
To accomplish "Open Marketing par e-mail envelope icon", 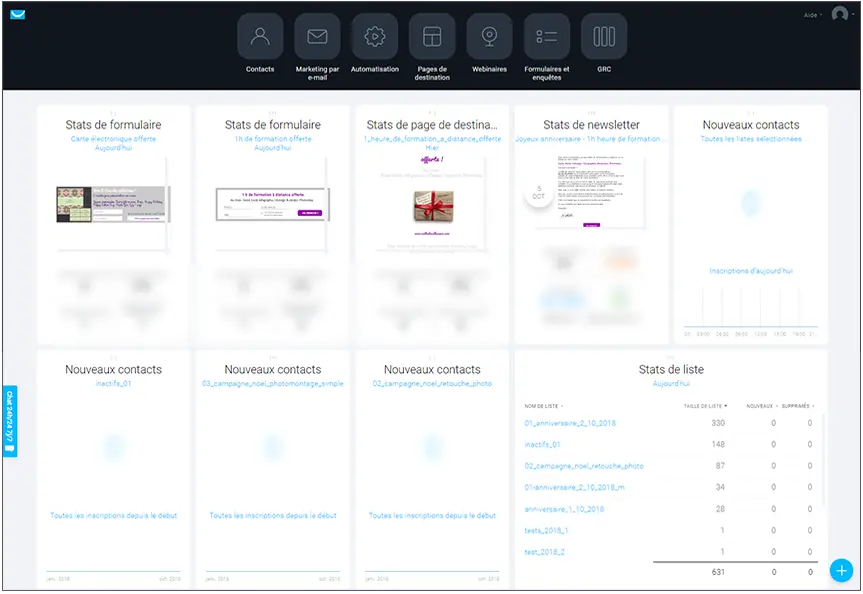I will pos(317,36).
